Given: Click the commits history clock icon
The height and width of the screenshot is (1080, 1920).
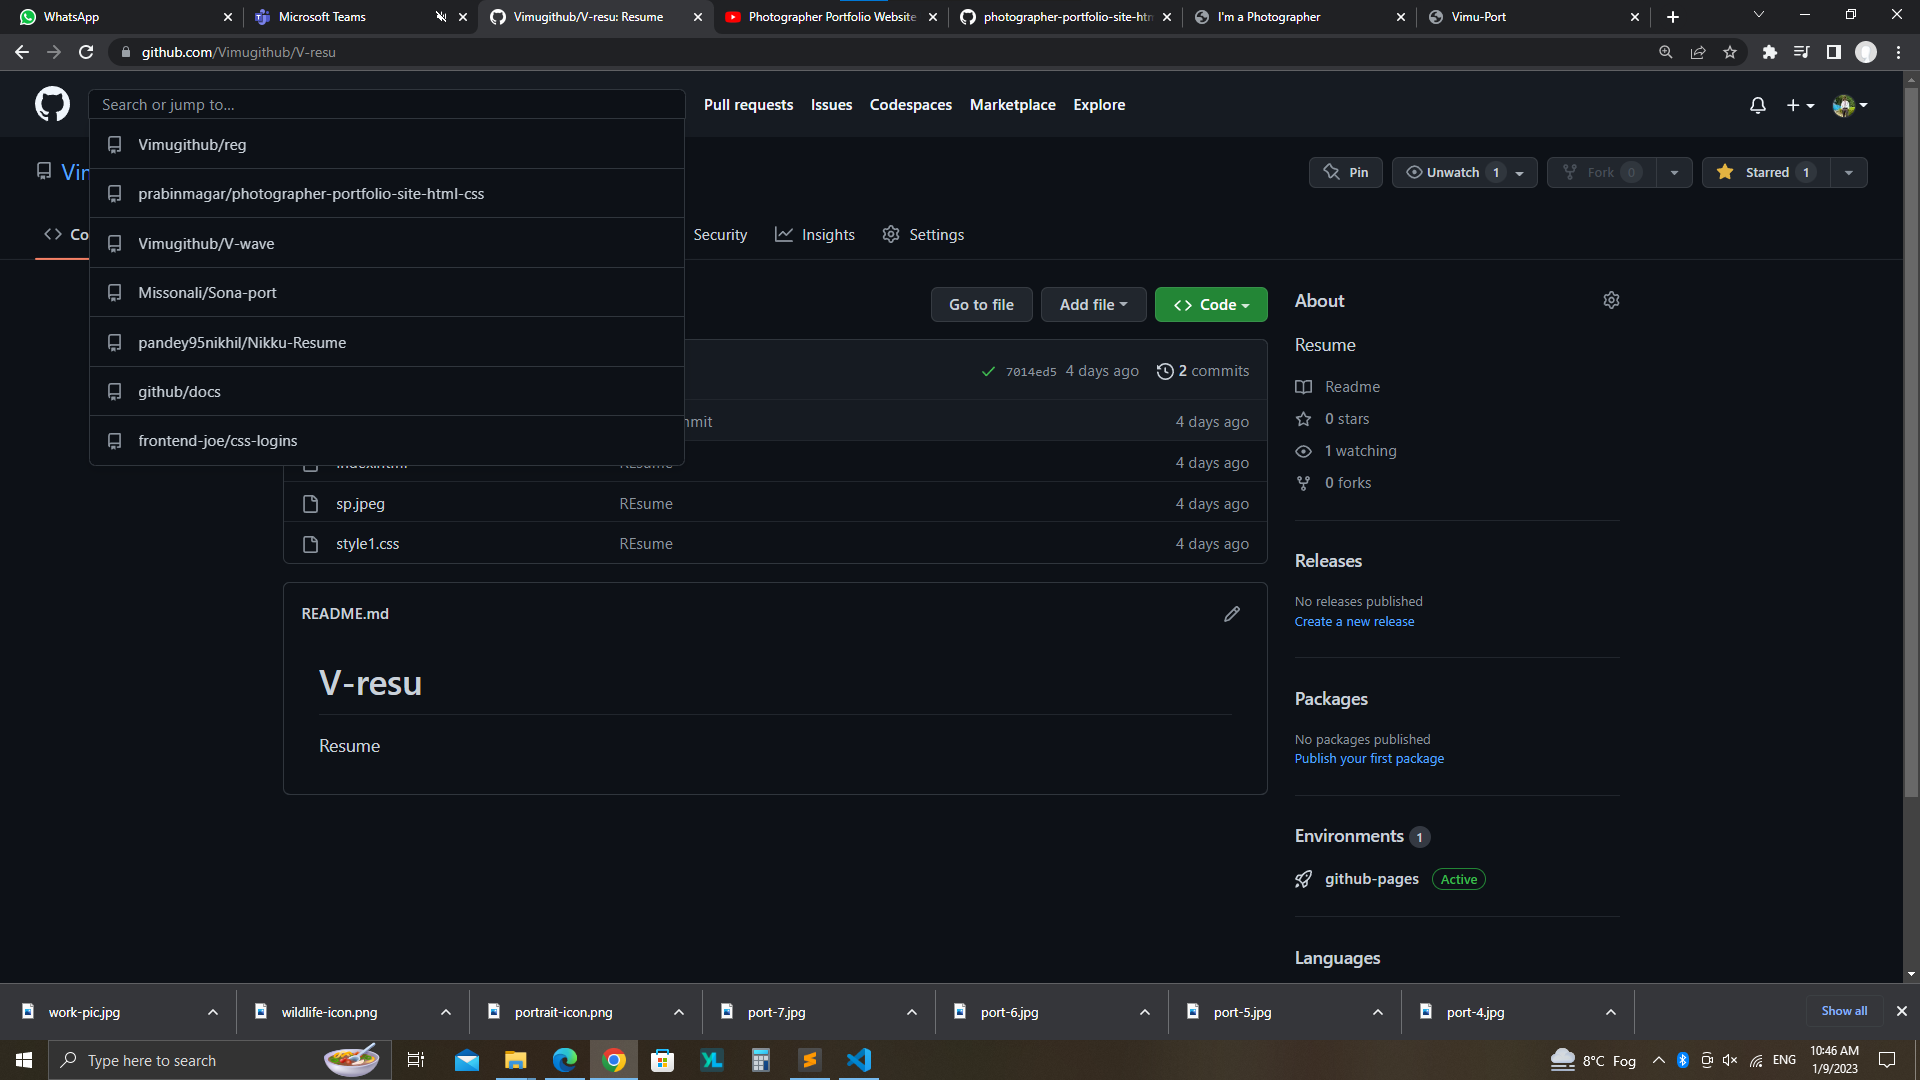Looking at the screenshot, I should [1164, 371].
